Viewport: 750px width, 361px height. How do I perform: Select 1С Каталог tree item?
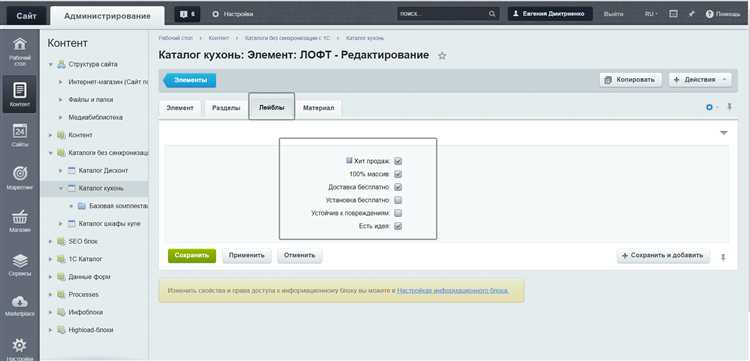[85, 259]
